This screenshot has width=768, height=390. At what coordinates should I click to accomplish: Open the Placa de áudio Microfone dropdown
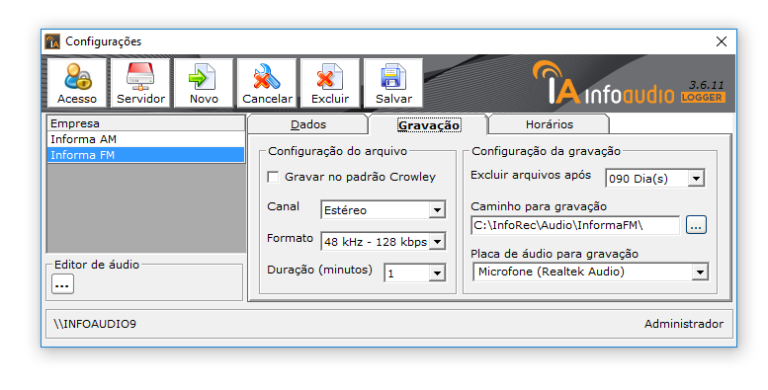(x=591, y=272)
